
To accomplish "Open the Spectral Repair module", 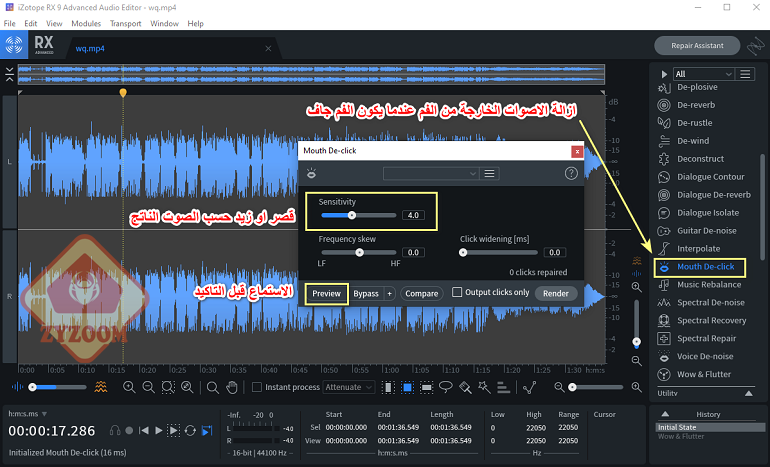I will pyautogui.click(x=706, y=338).
